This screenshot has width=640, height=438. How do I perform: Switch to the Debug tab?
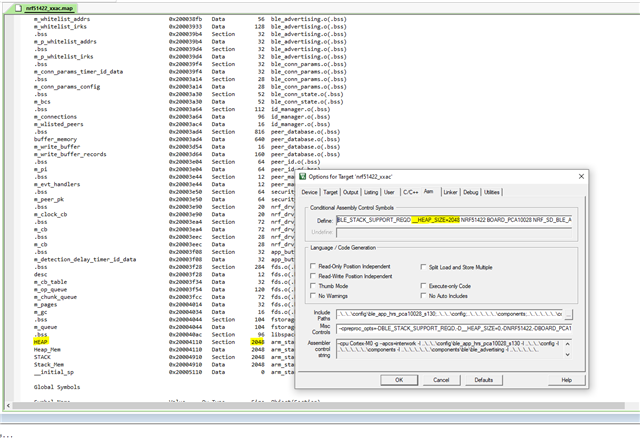pos(471,192)
